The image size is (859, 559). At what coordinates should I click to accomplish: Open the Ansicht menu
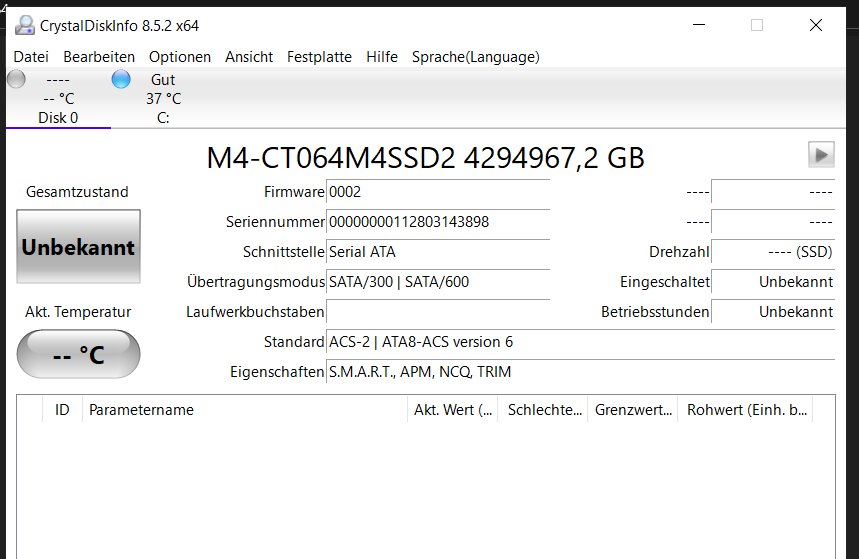click(249, 57)
